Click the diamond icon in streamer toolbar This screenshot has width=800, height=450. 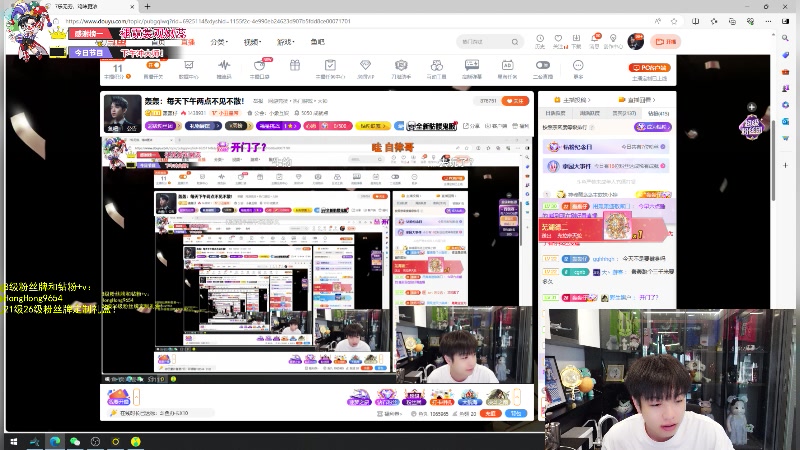[x=365, y=65]
